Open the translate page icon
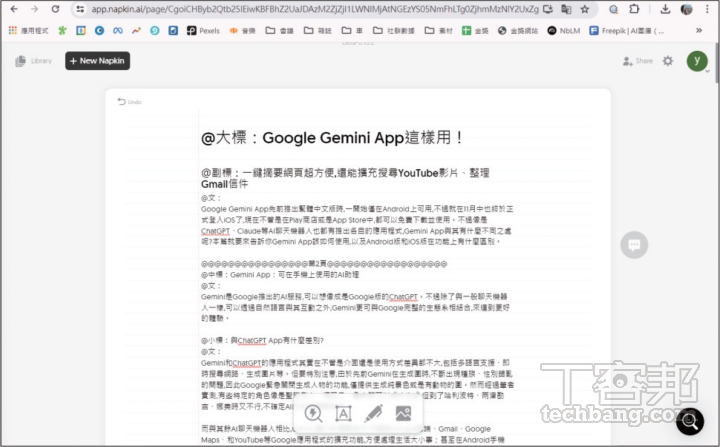This screenshot has width=720, height=447. click(x=566, y=9)
